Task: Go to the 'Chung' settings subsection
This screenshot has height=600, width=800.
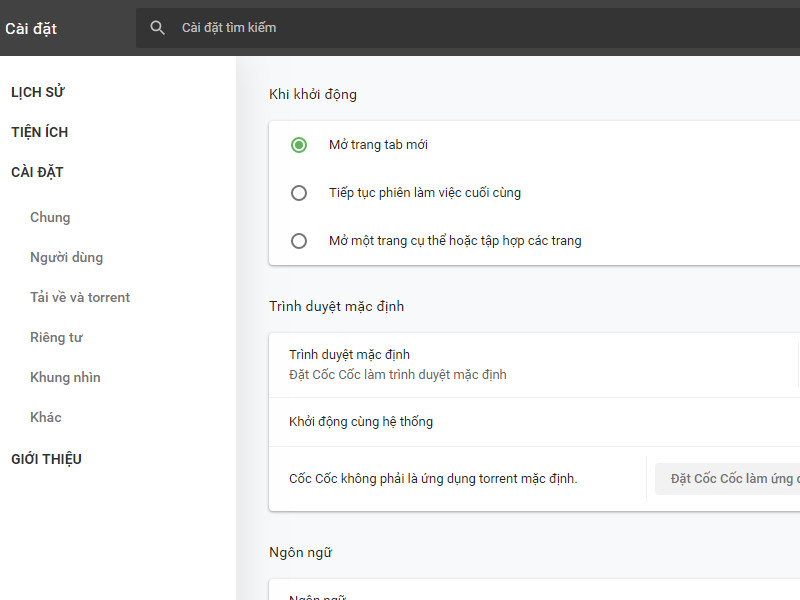Action: (49, 217)
